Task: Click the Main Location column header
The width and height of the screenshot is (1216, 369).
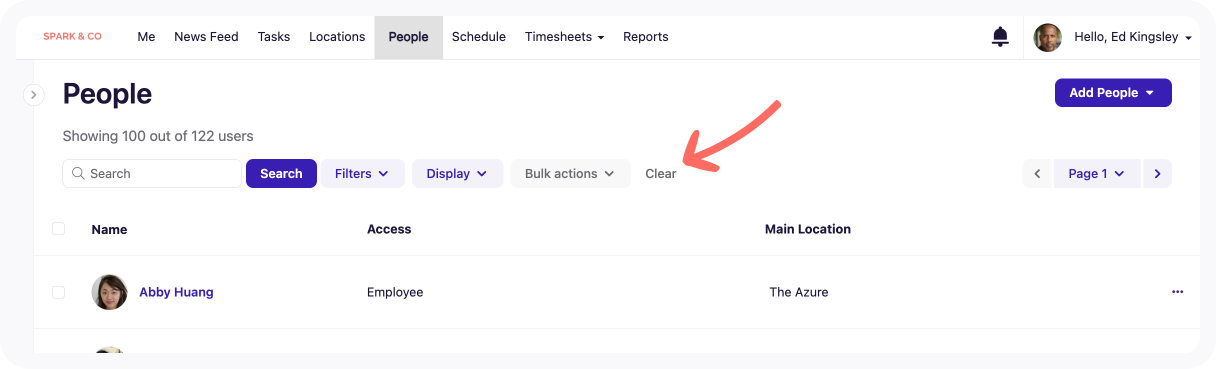Action: click(808, 229)
